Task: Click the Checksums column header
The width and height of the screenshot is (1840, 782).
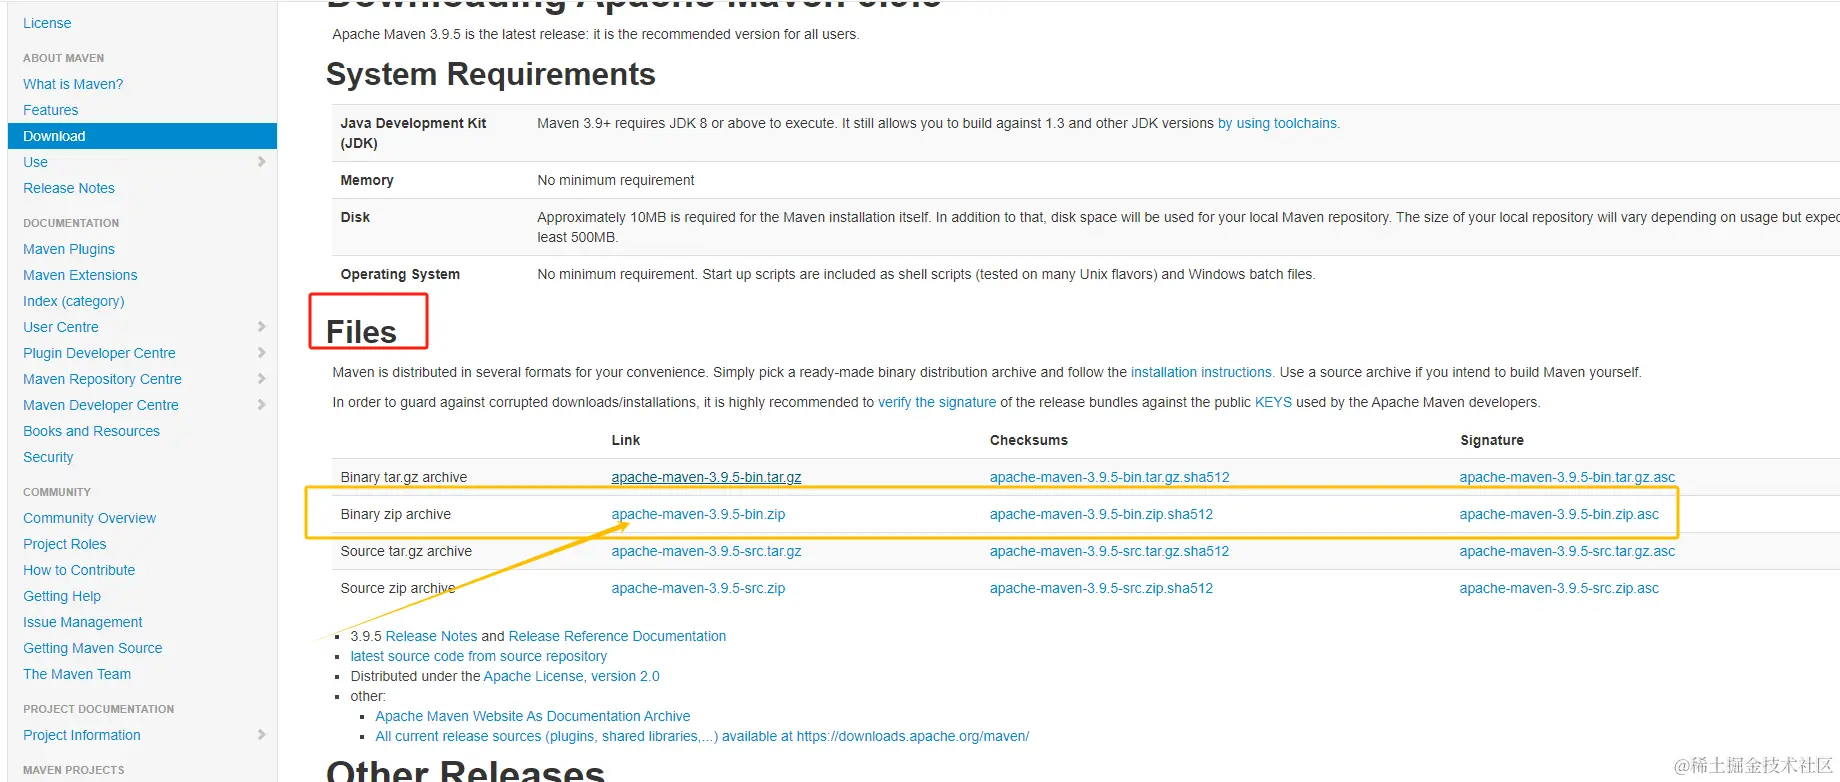Action: (1028, 440)
